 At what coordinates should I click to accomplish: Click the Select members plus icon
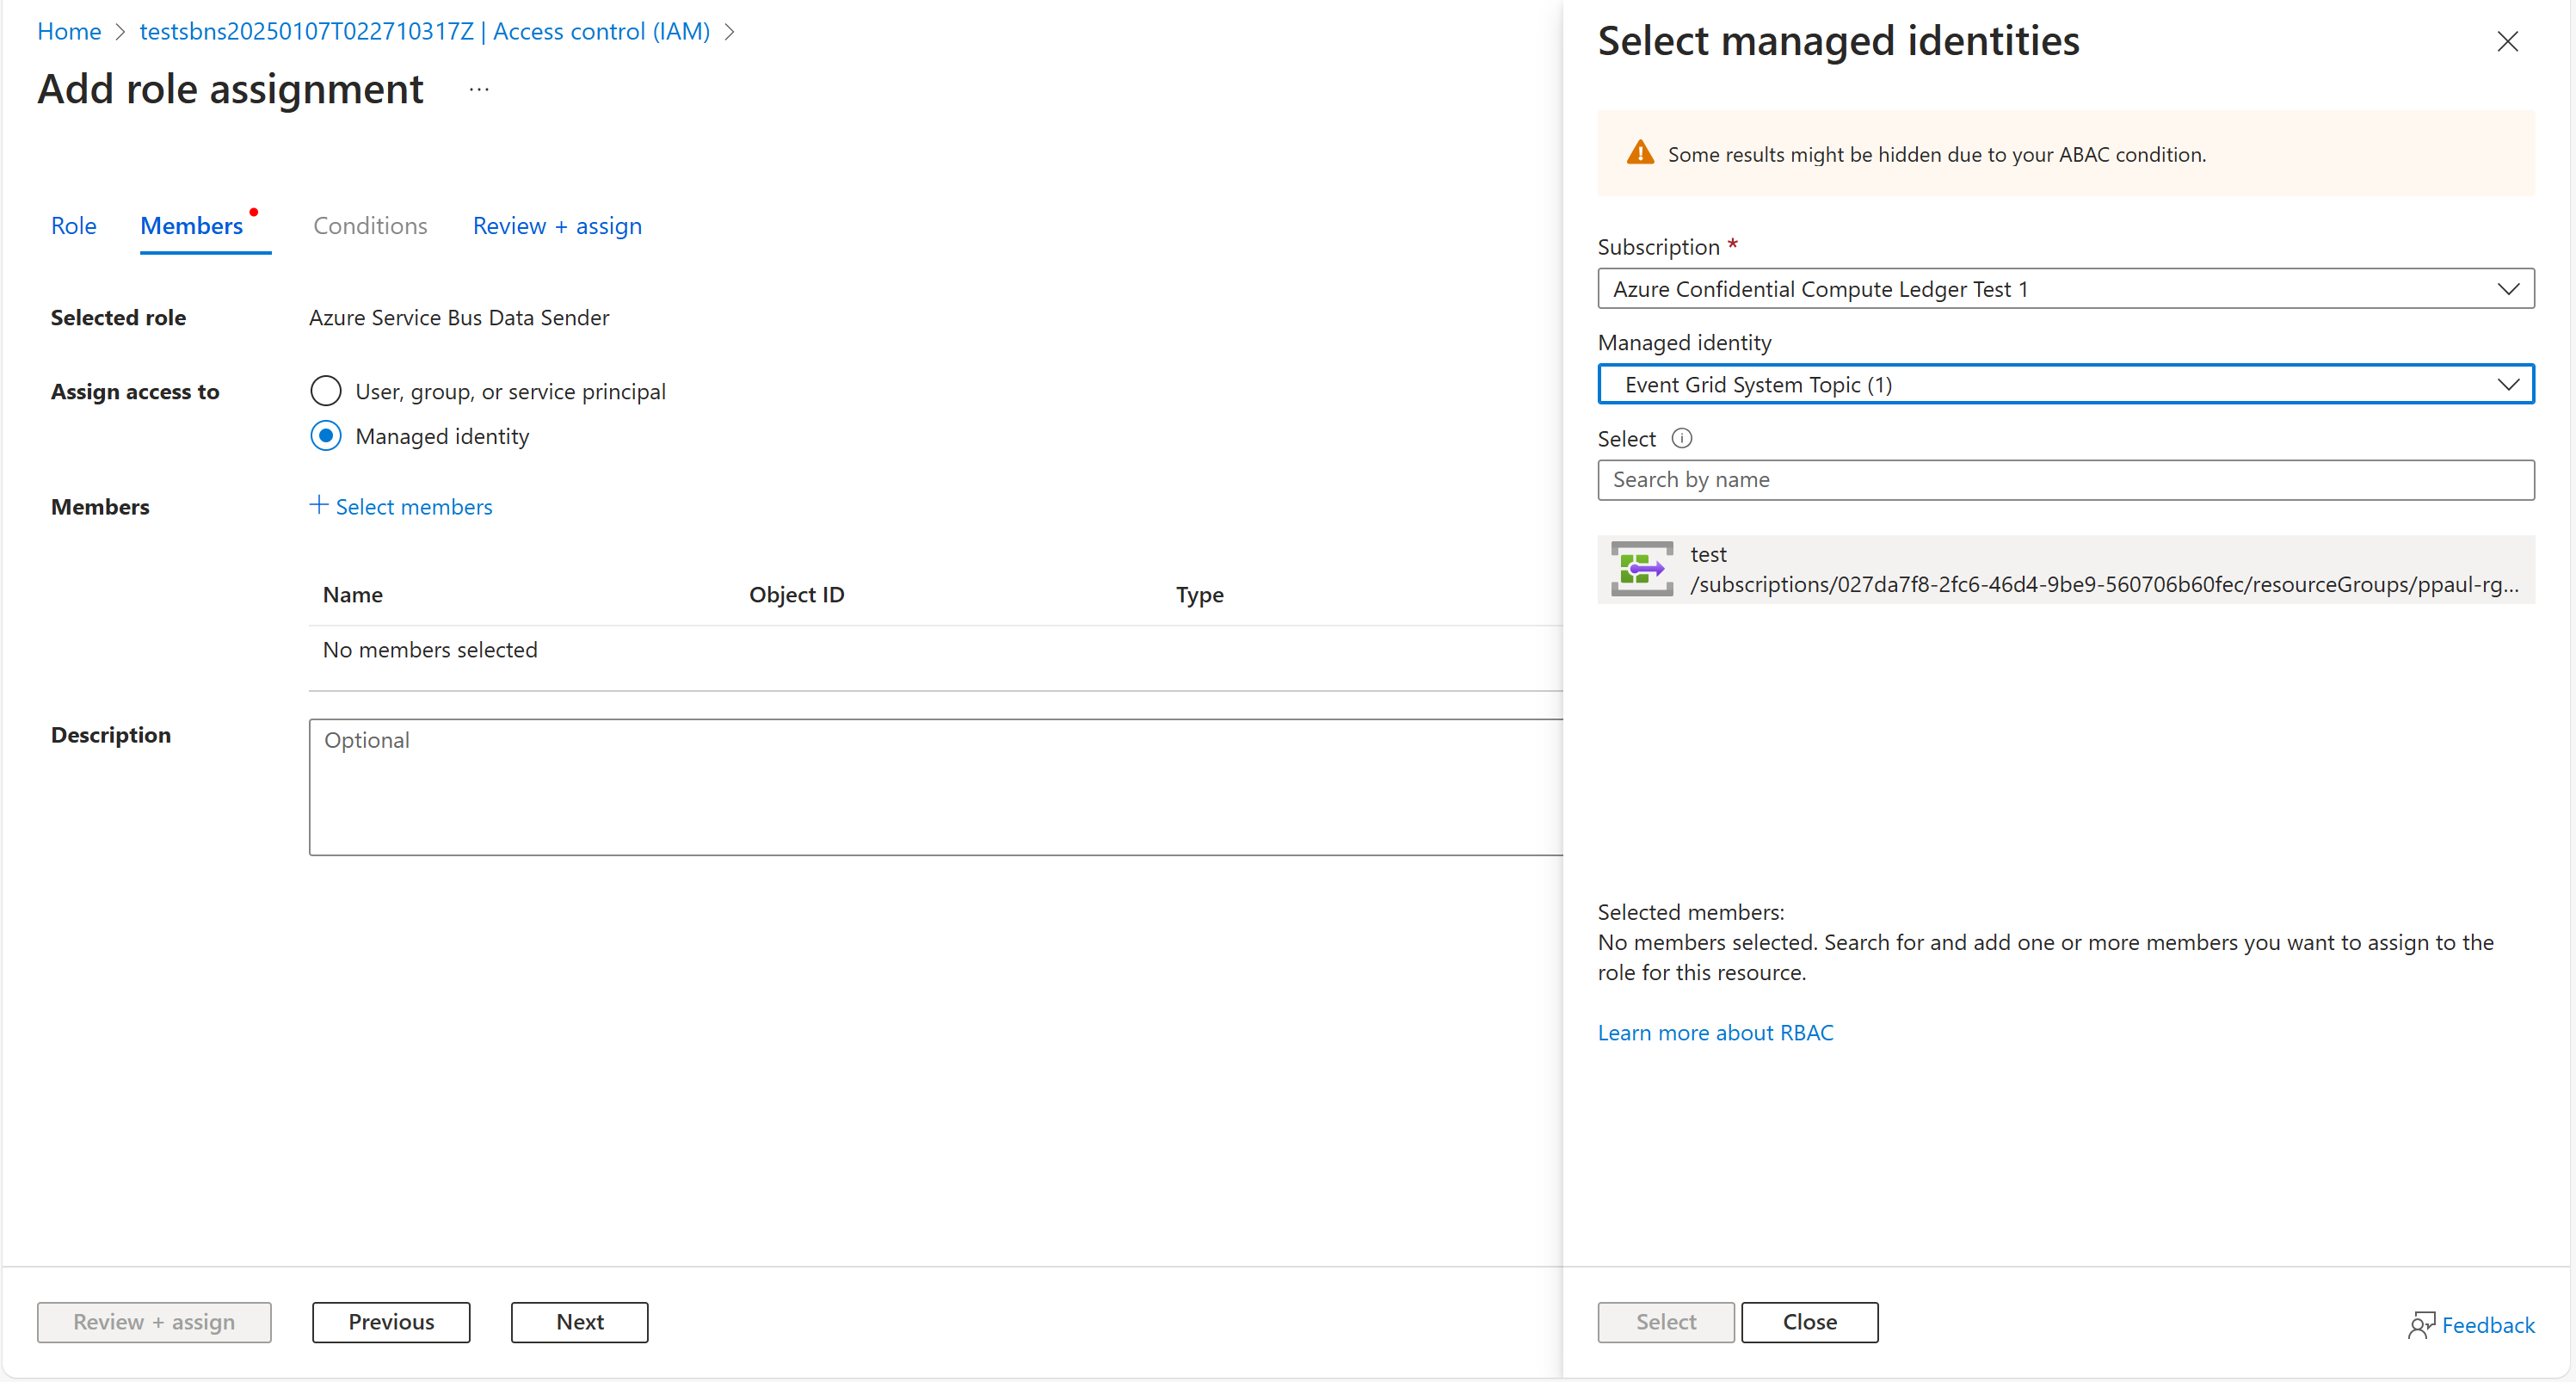pyautogui.click(x=317, y=506)
